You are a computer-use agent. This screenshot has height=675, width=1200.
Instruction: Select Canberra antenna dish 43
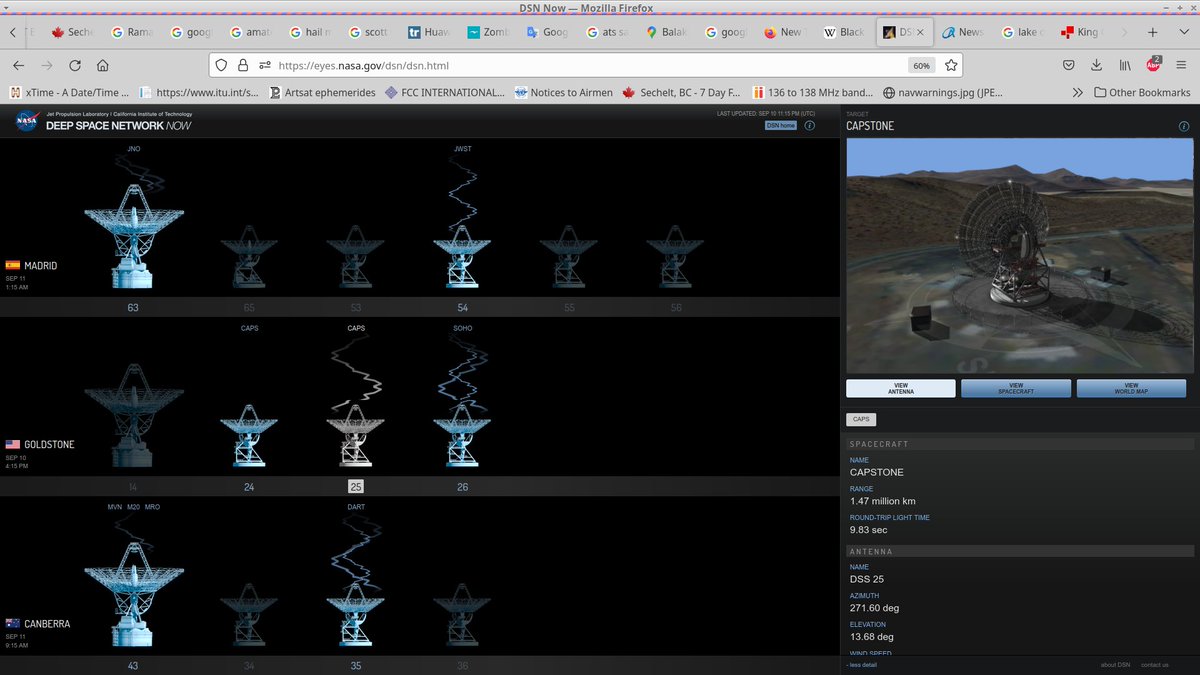click(133, 594)
